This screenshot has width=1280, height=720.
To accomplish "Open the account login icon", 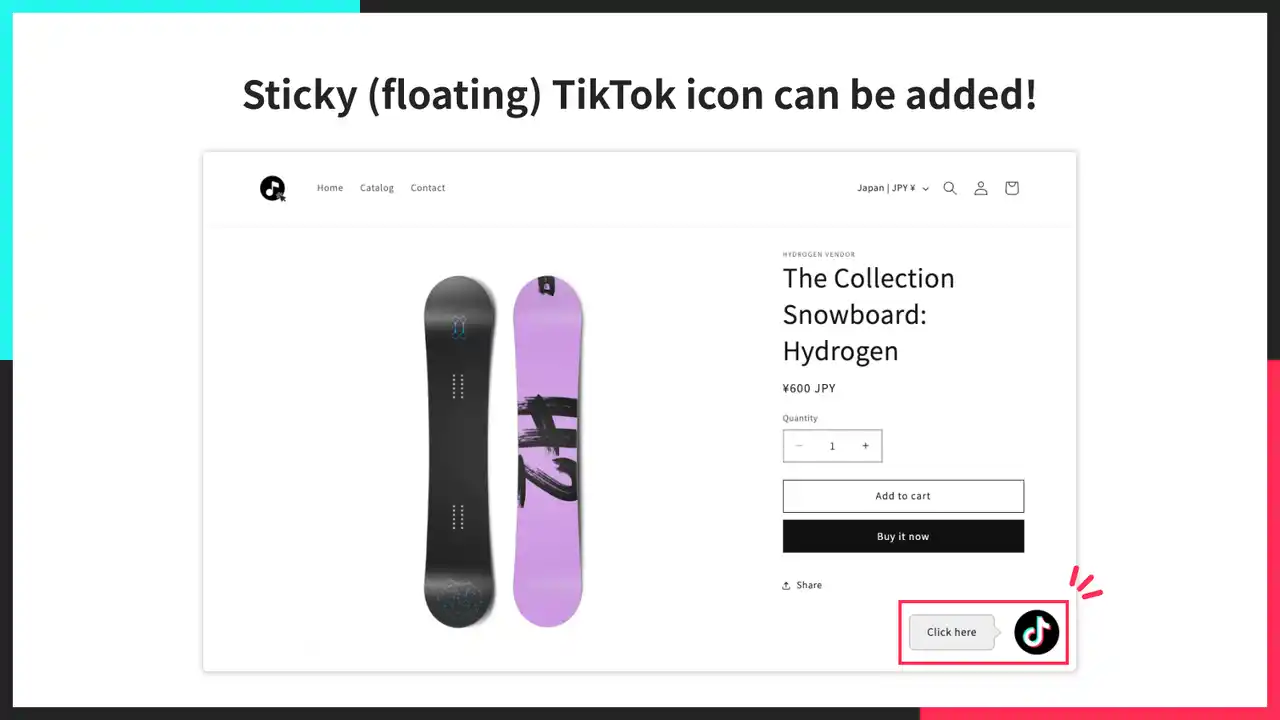I will [x=981, y=188].
